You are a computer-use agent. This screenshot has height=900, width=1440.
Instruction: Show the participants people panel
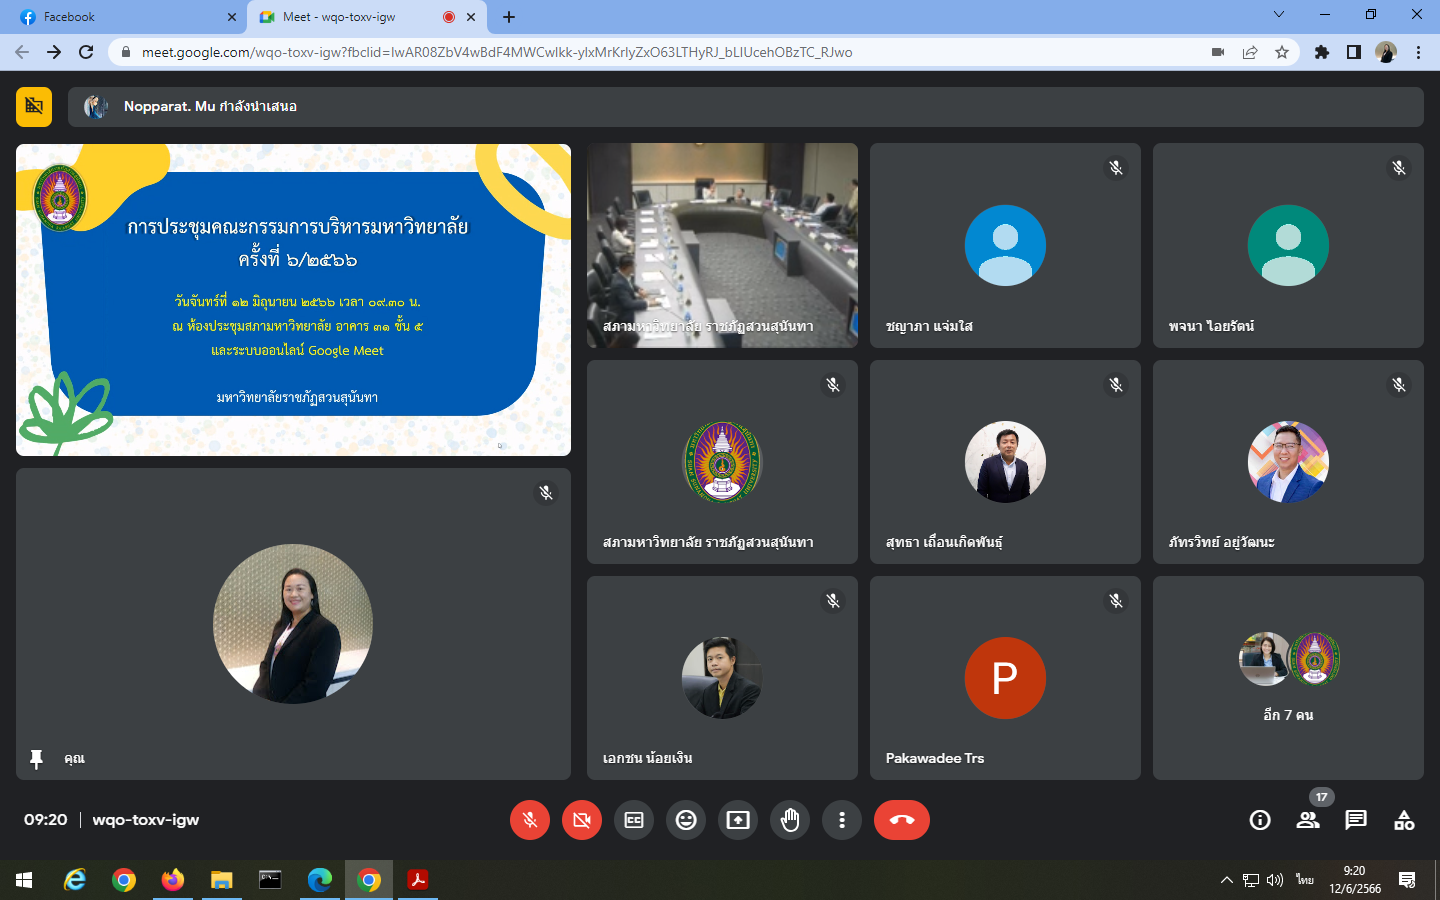(x=1307, y=820)
